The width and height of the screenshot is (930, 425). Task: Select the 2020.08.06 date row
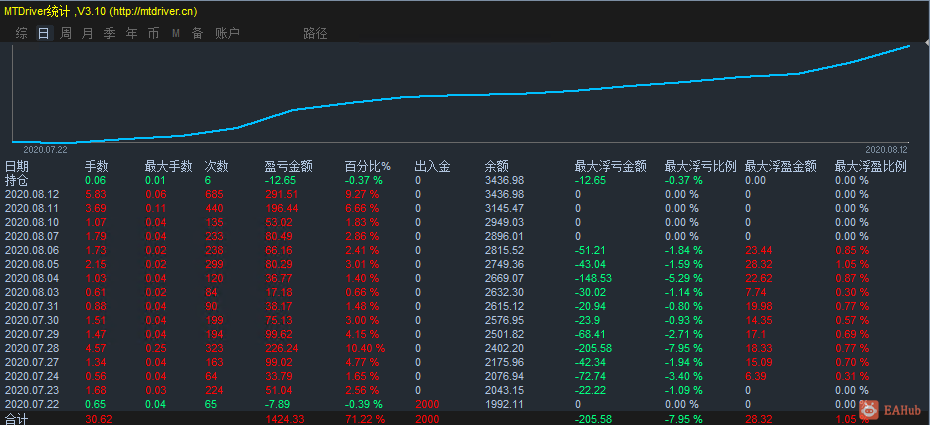(465, 250)
